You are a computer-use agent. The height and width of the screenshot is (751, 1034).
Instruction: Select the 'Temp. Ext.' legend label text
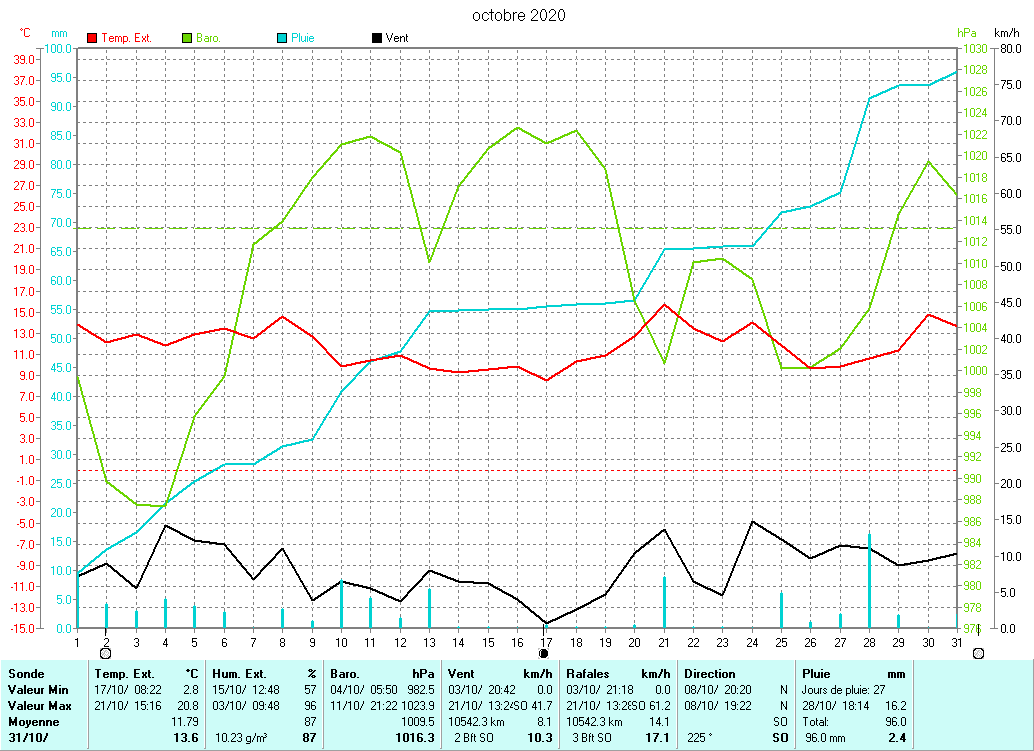pyautogui.click(x=126, y=38)
